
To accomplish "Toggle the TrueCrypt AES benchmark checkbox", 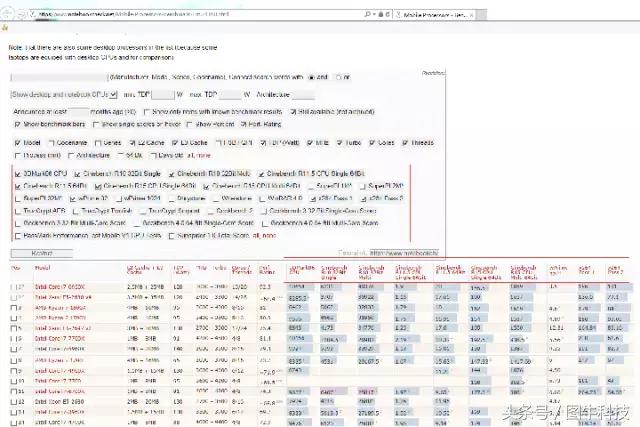I will pyautogui.click(x=18, y=211).
